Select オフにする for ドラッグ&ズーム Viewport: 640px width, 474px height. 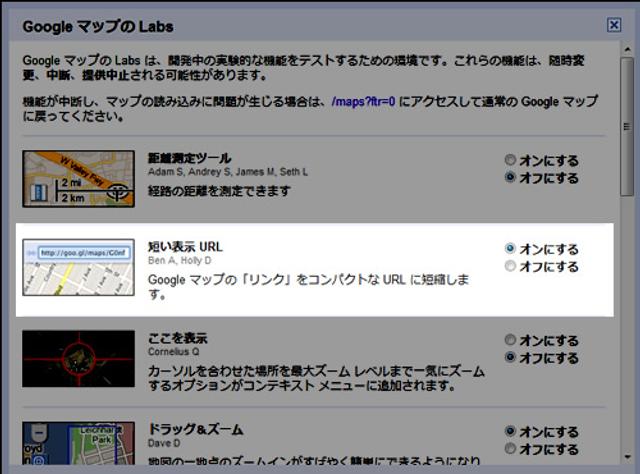510,448
